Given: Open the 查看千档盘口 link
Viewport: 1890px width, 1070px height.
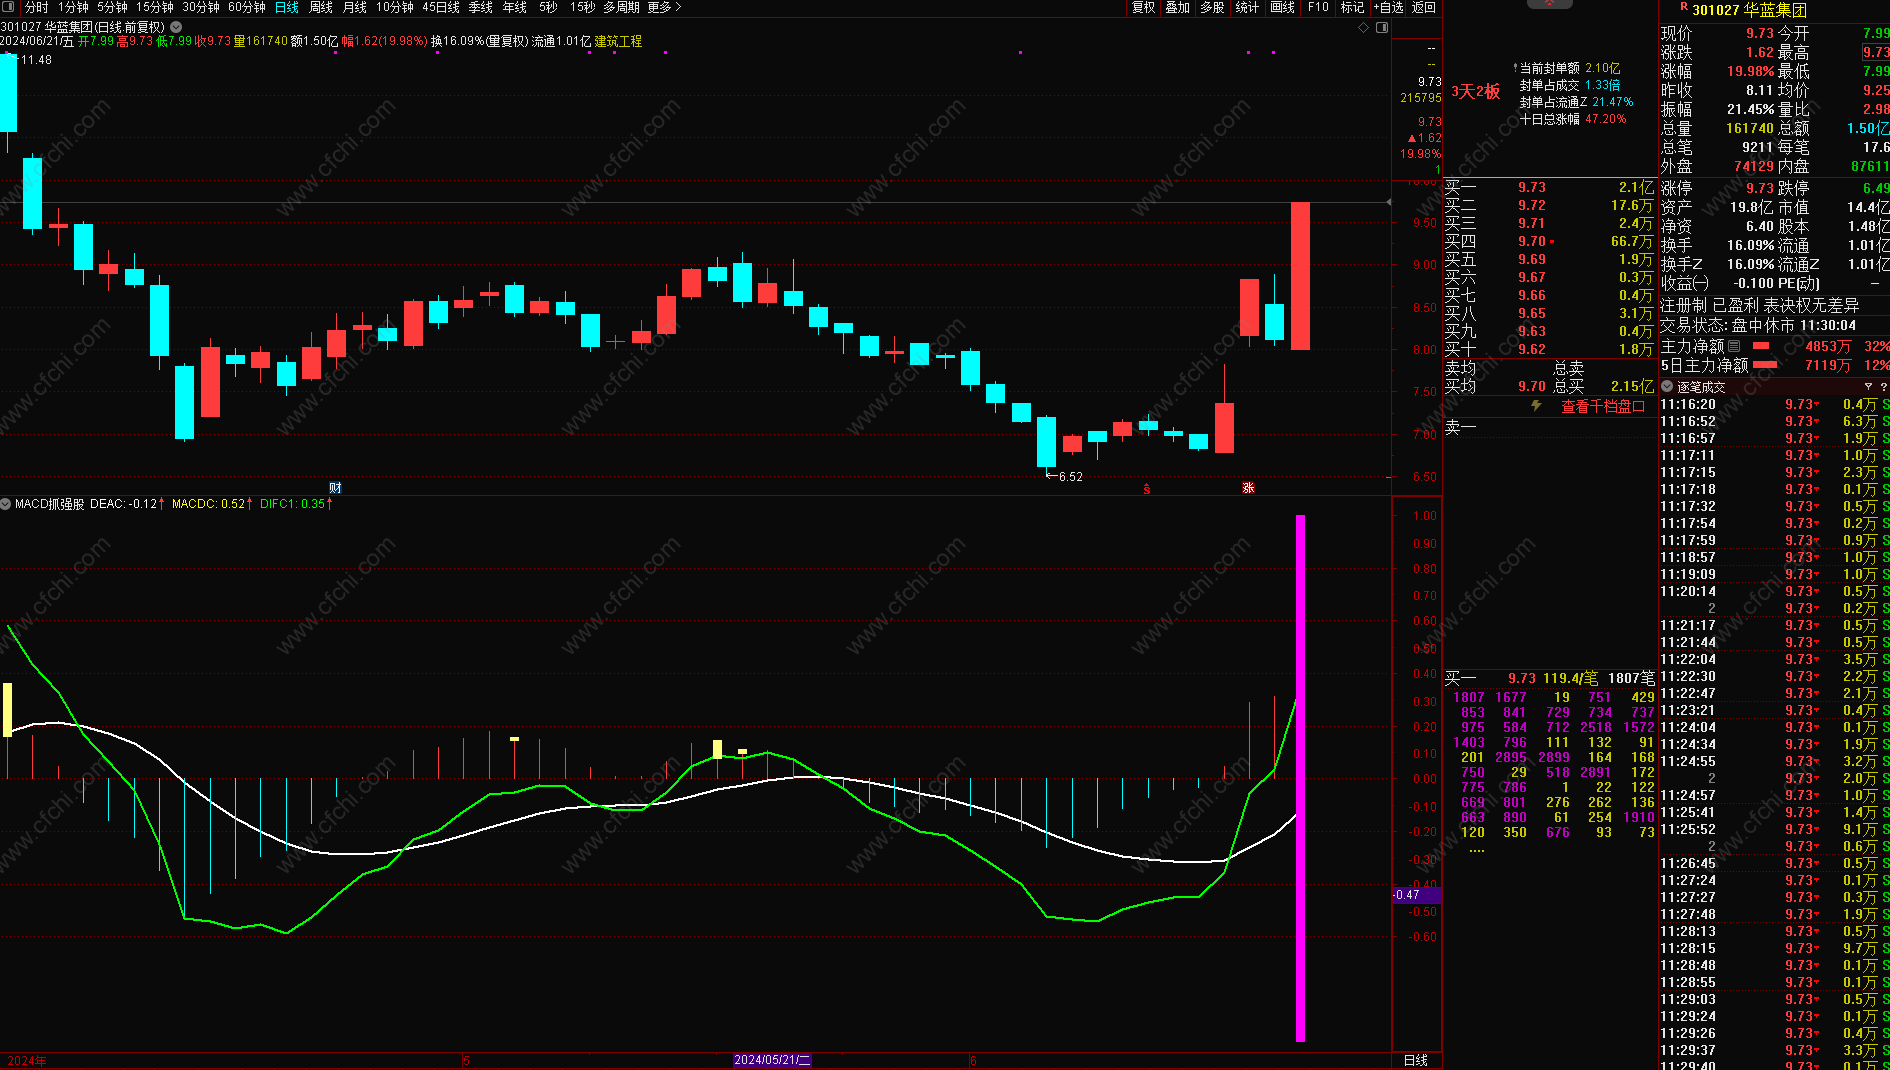Looking at the screenshot, I should 1603,407.
